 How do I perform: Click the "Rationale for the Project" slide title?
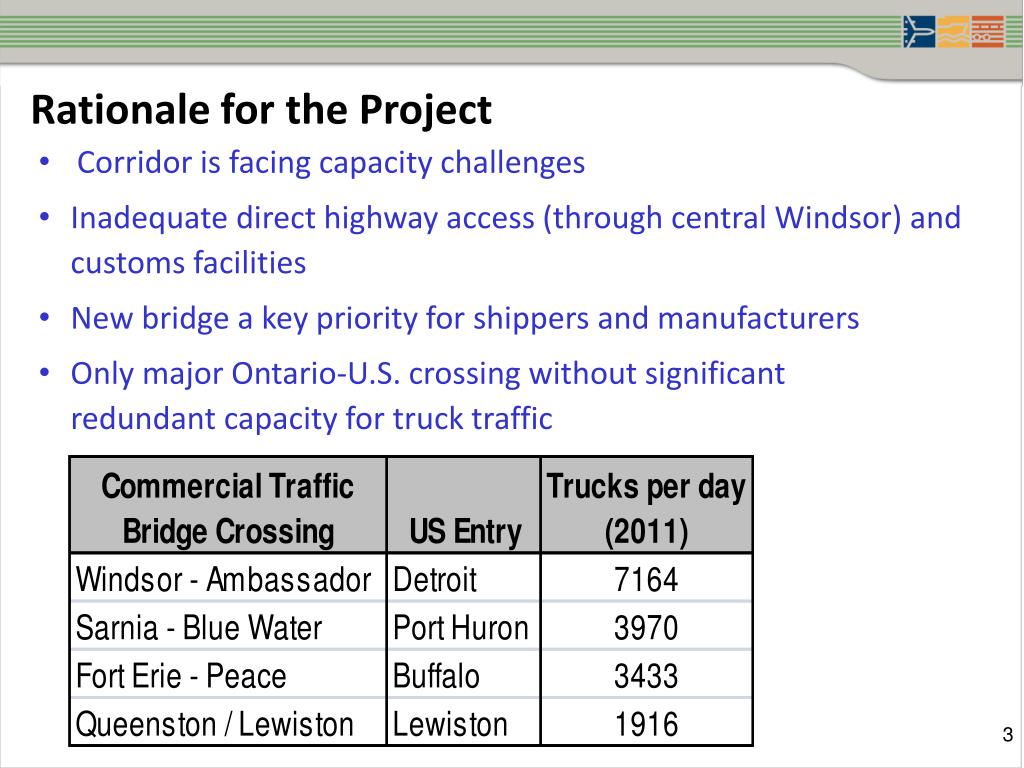tap(261, 110)
